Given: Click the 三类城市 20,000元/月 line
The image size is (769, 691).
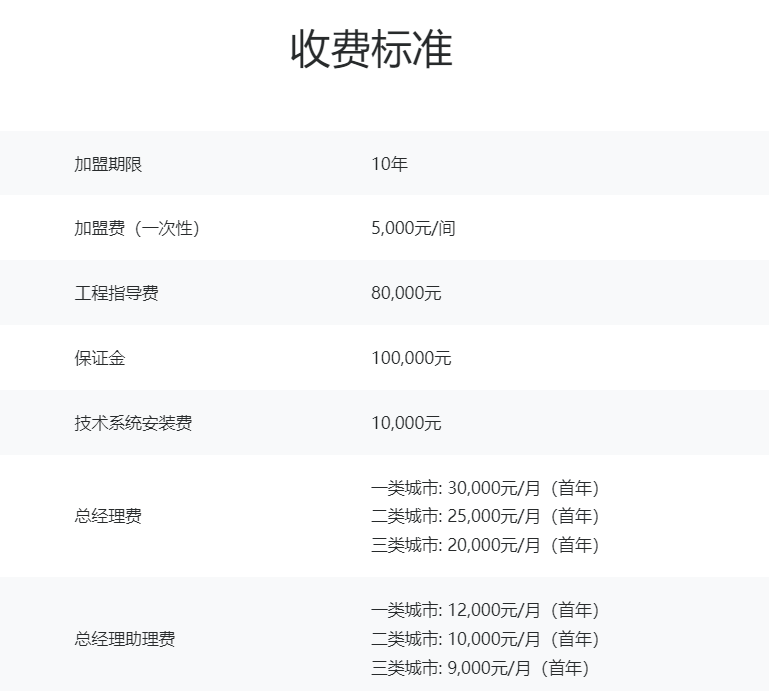Looking at the screenshot, I should pyautogui.click(x=485, y=546).
